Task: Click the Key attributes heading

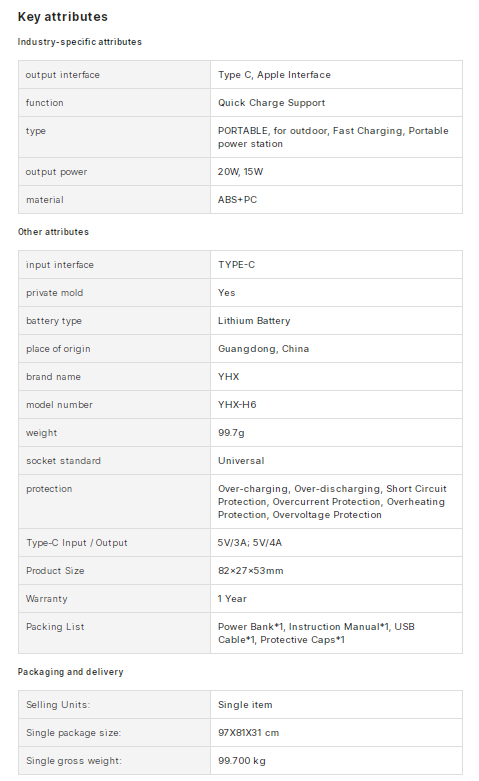Action: pos(63,17)
